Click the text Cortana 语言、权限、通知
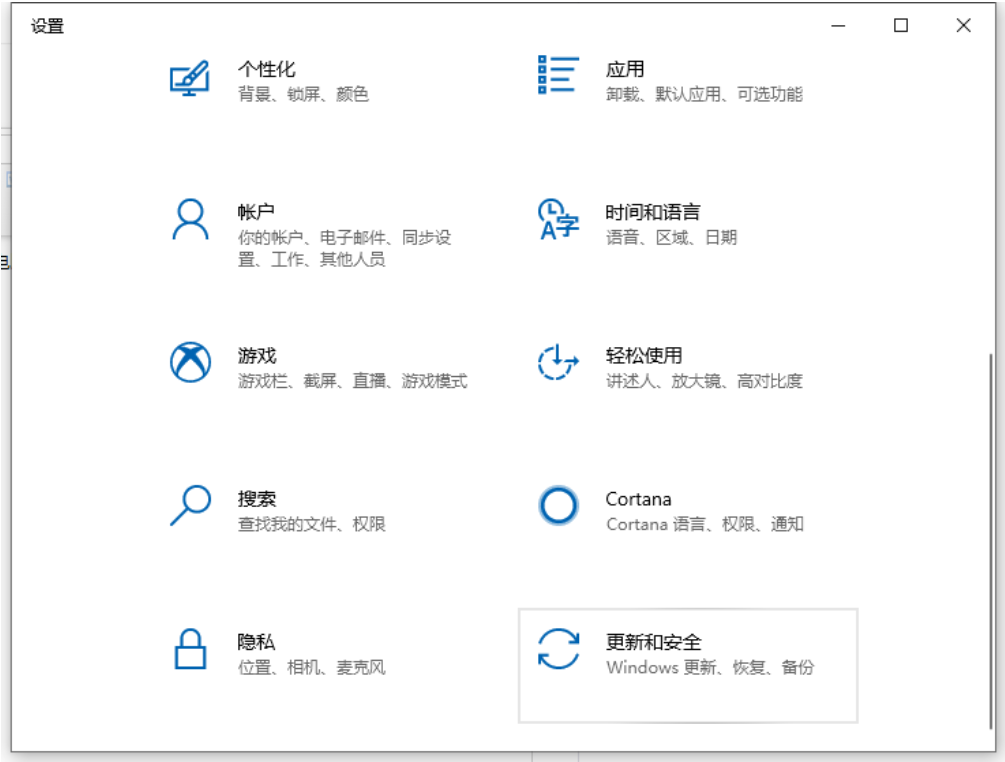Screen dimensions: 1005x762 704,524
